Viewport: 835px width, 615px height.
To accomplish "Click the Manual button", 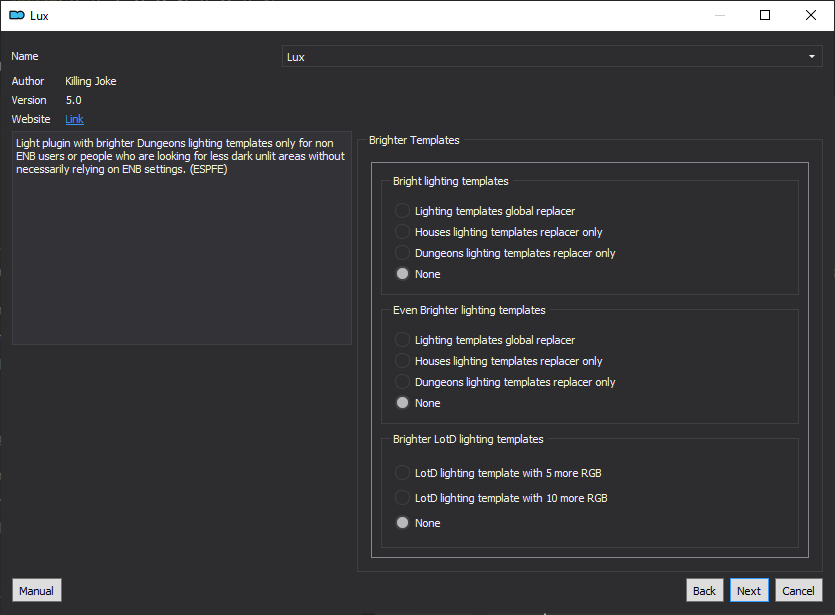I will pos(37,591).
